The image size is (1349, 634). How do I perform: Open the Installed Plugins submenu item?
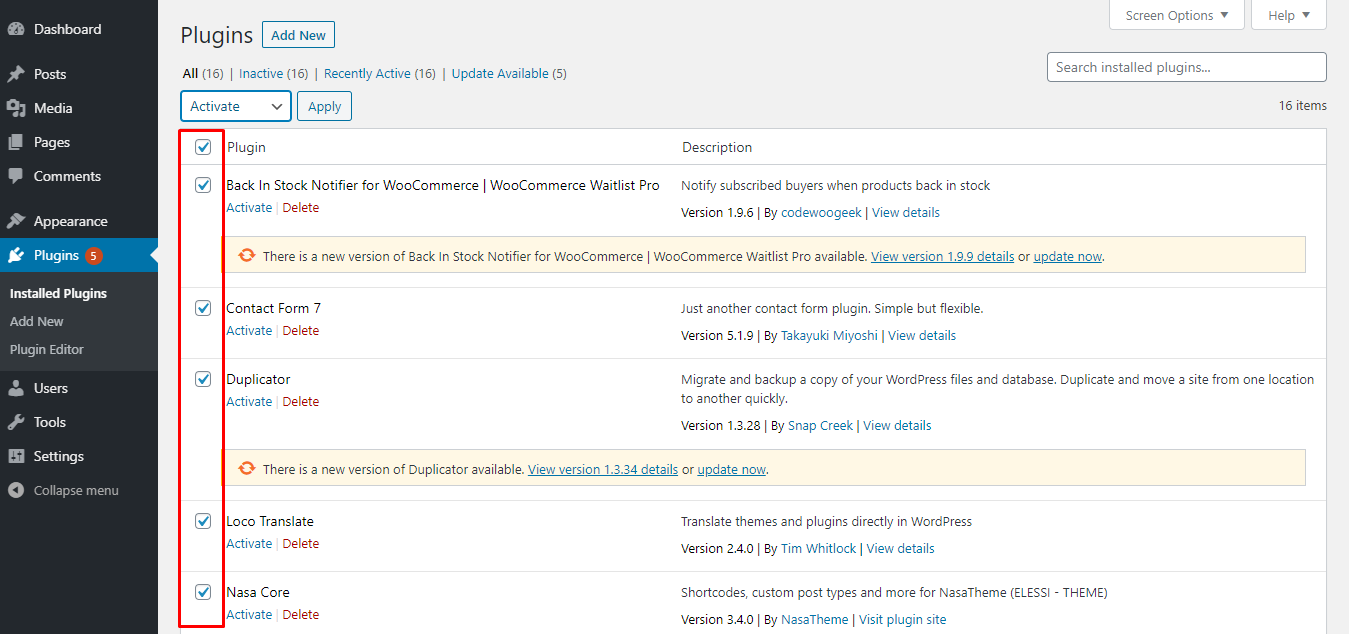[x=58, y=293]
